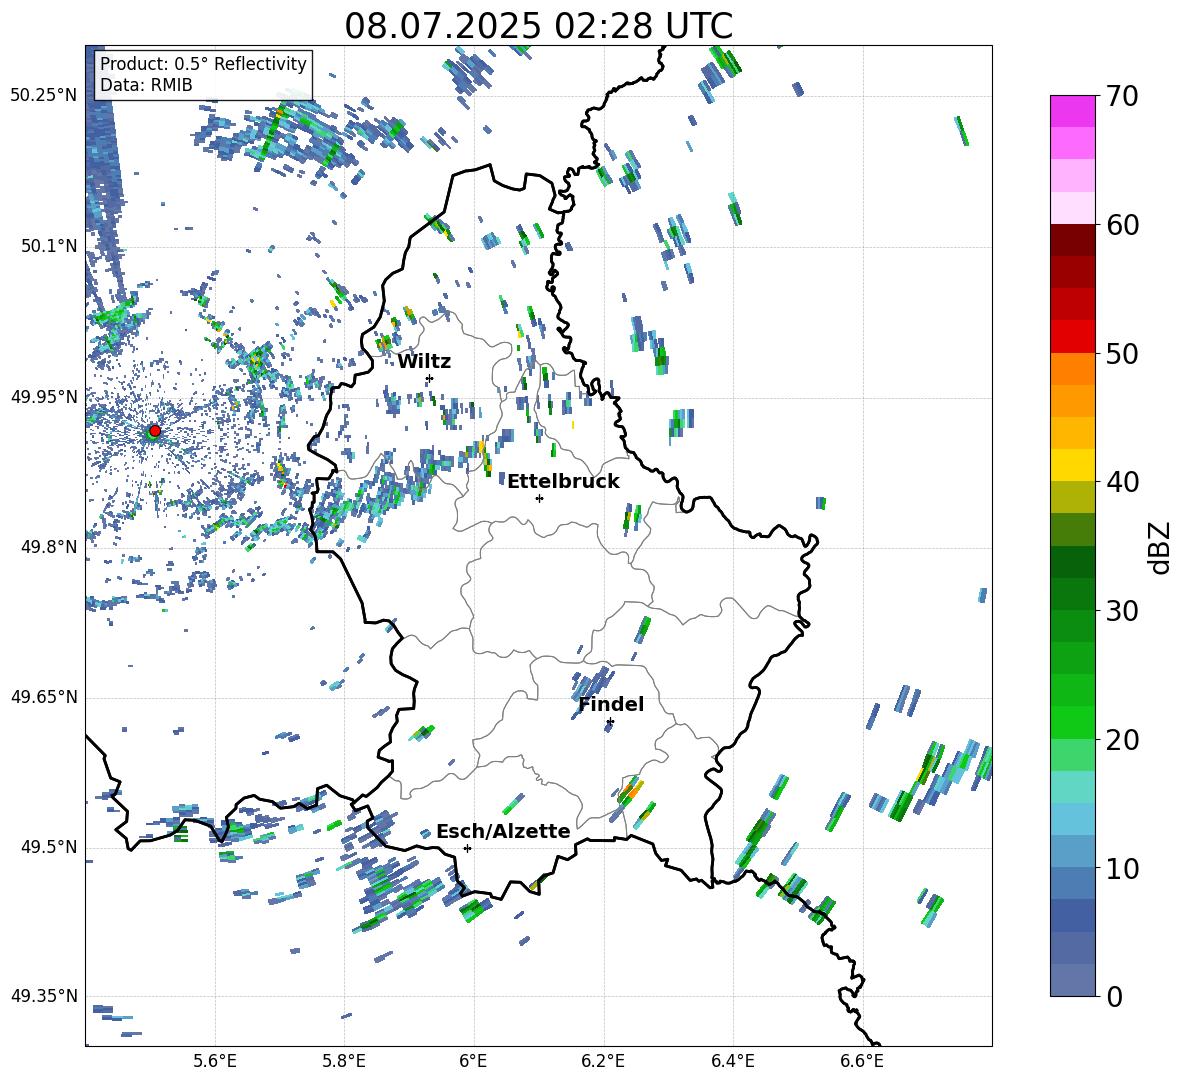1184x1081 pixels.
Task: Click the Ettelbruck city label
Action: [563, 482]
